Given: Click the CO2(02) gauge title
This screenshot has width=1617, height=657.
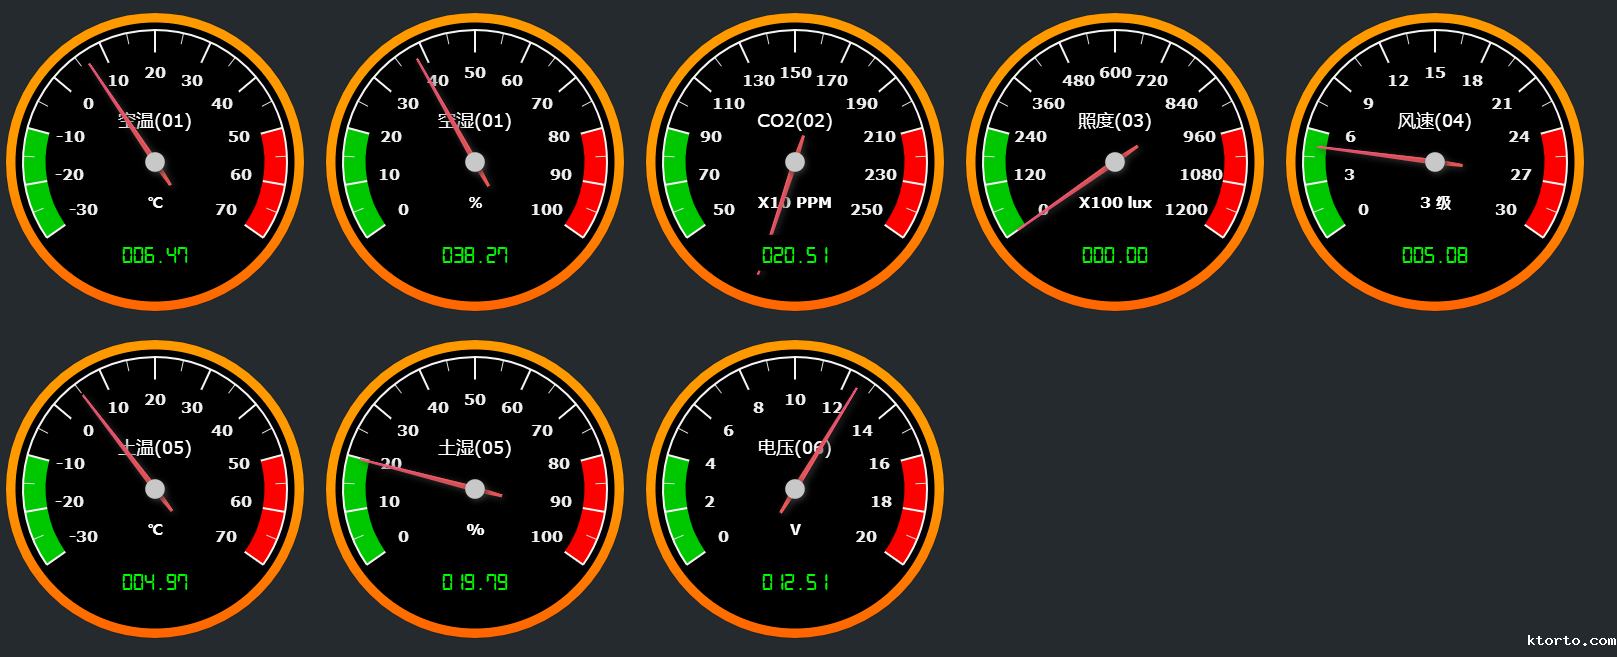Looking at the screenshot, I should (795, 121).
